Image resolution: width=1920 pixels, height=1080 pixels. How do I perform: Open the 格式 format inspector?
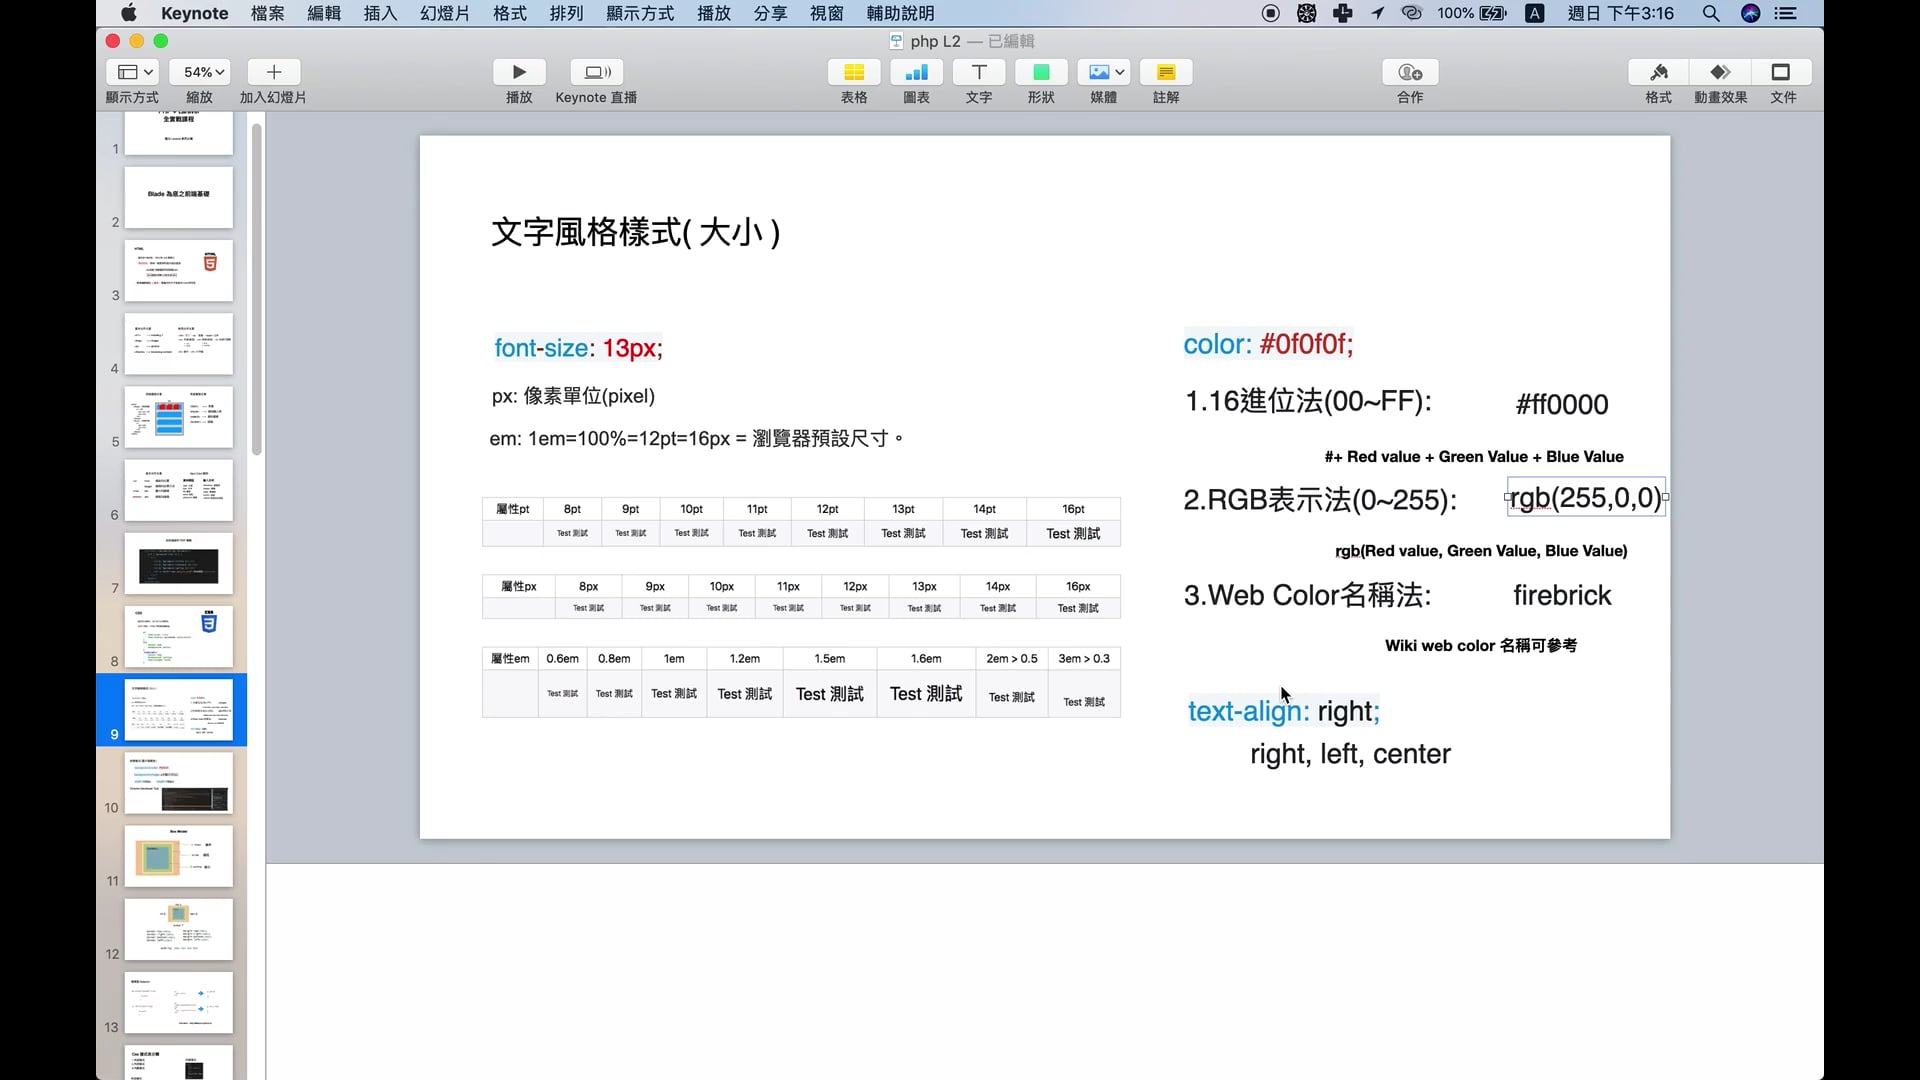point(1657,71)
